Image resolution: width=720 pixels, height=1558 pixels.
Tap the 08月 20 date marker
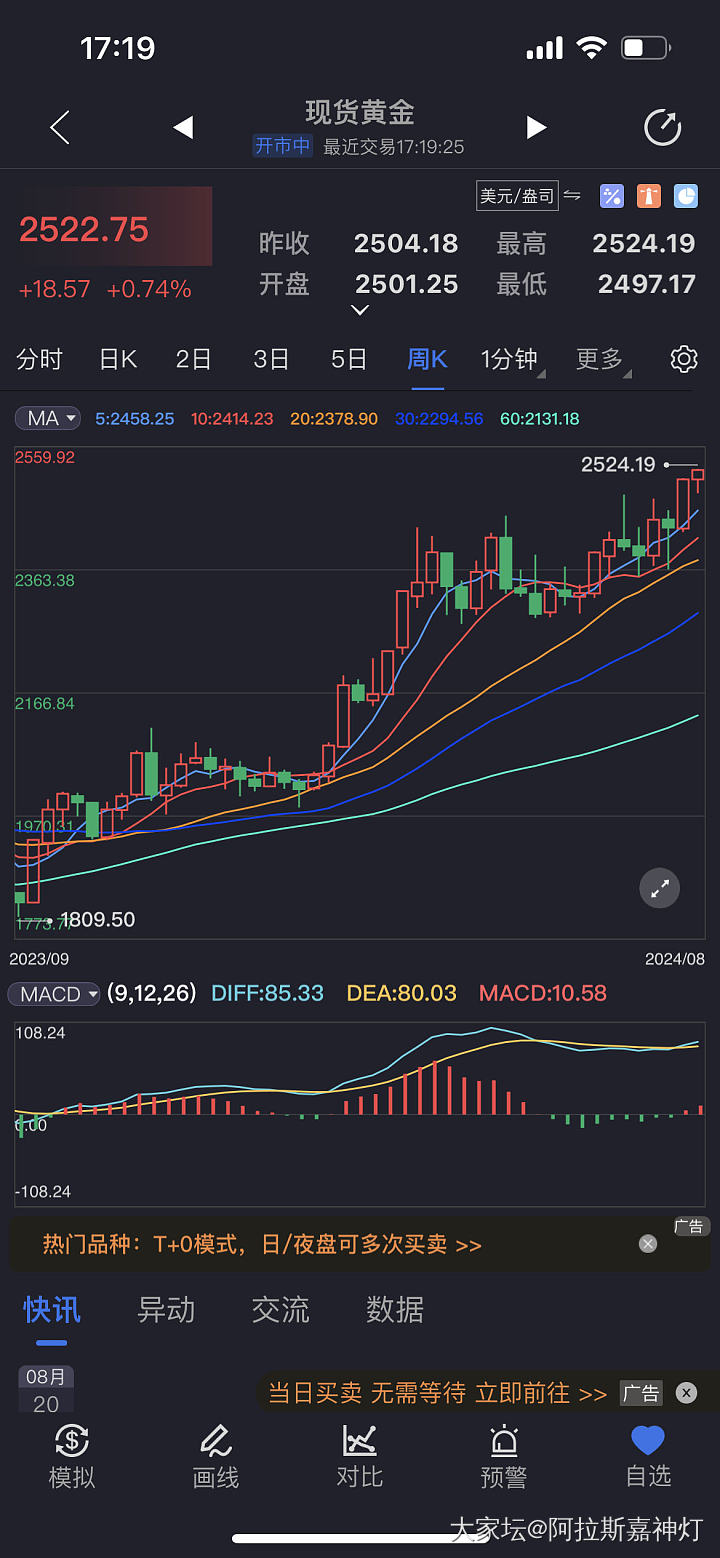pyautogui.click(x=46, y=1390)
